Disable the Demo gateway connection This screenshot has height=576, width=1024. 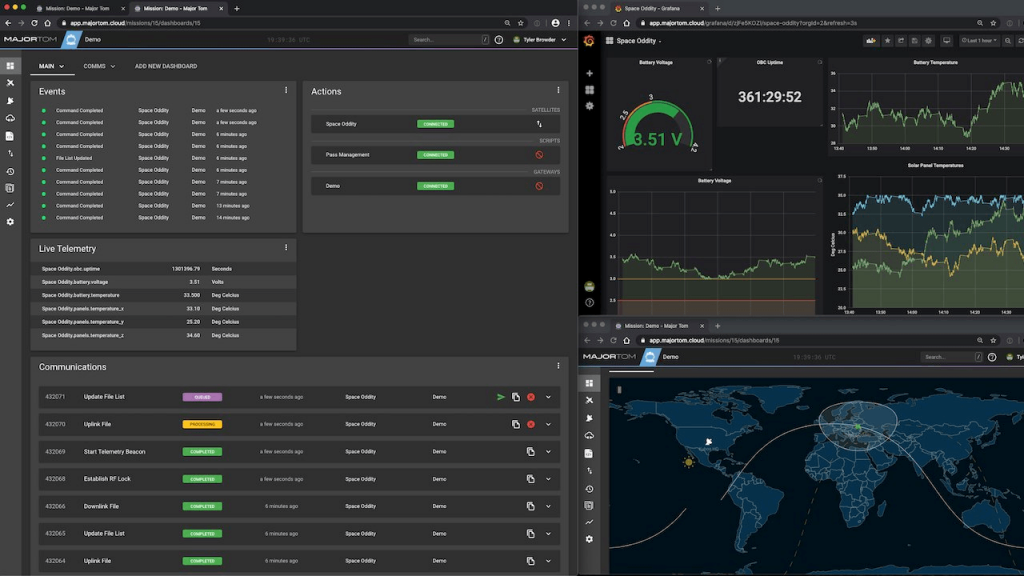pyautogui.click(x=539, y=186)
